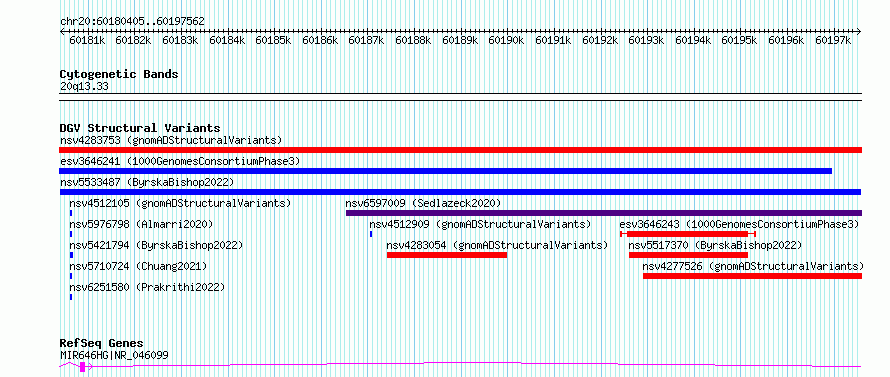Click the blue nsv5533487 variant bar
The width and height of the screenshot is (890, 377).
tap(460, 192)
